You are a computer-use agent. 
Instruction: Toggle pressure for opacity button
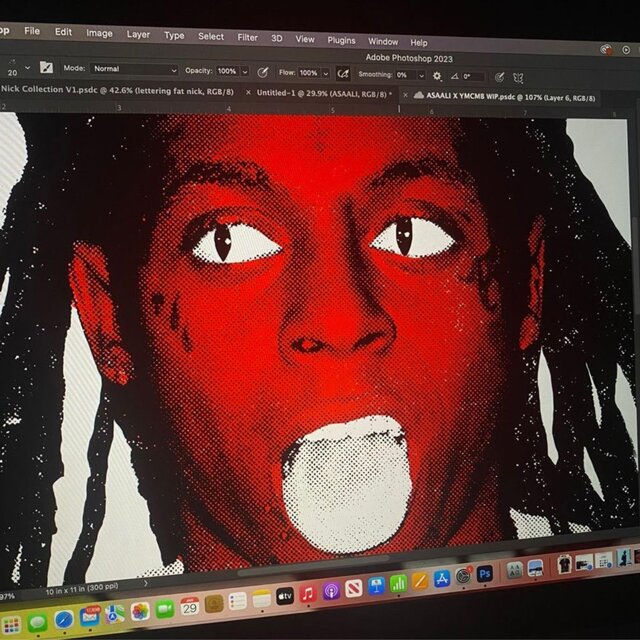[263, 73]
